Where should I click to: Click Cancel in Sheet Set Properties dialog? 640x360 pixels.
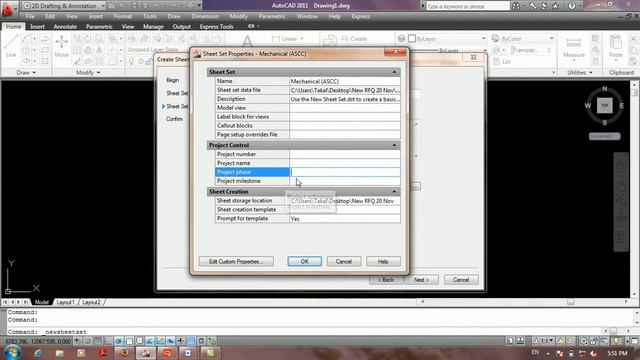(x=344, y=262)
